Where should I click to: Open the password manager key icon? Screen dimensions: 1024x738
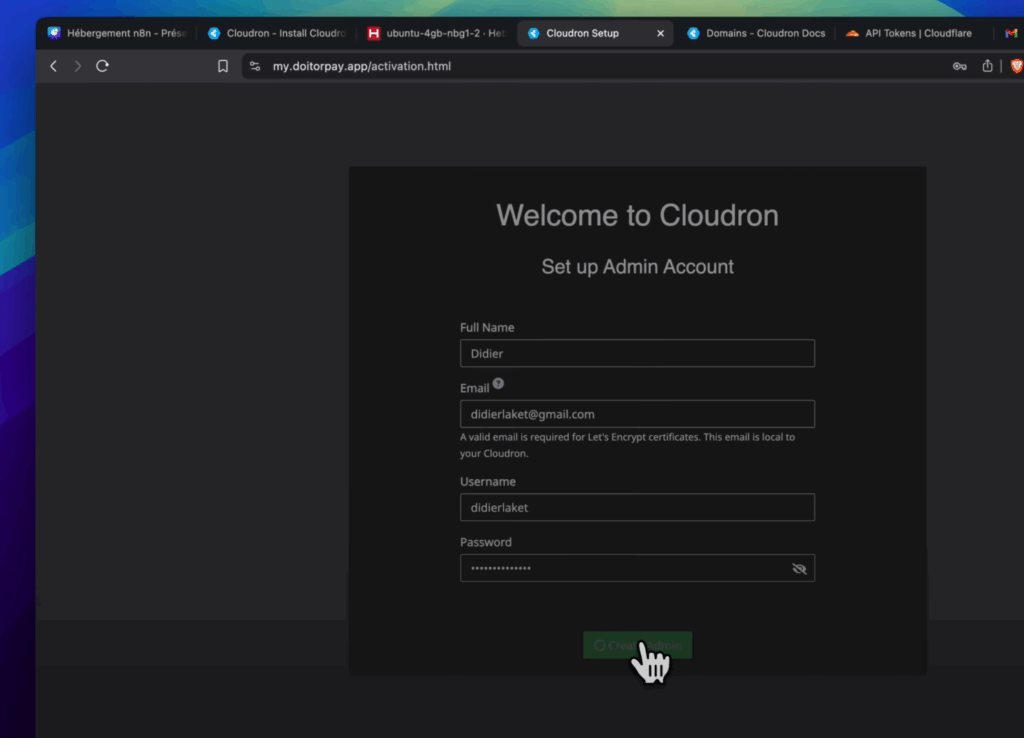[959, 66]
